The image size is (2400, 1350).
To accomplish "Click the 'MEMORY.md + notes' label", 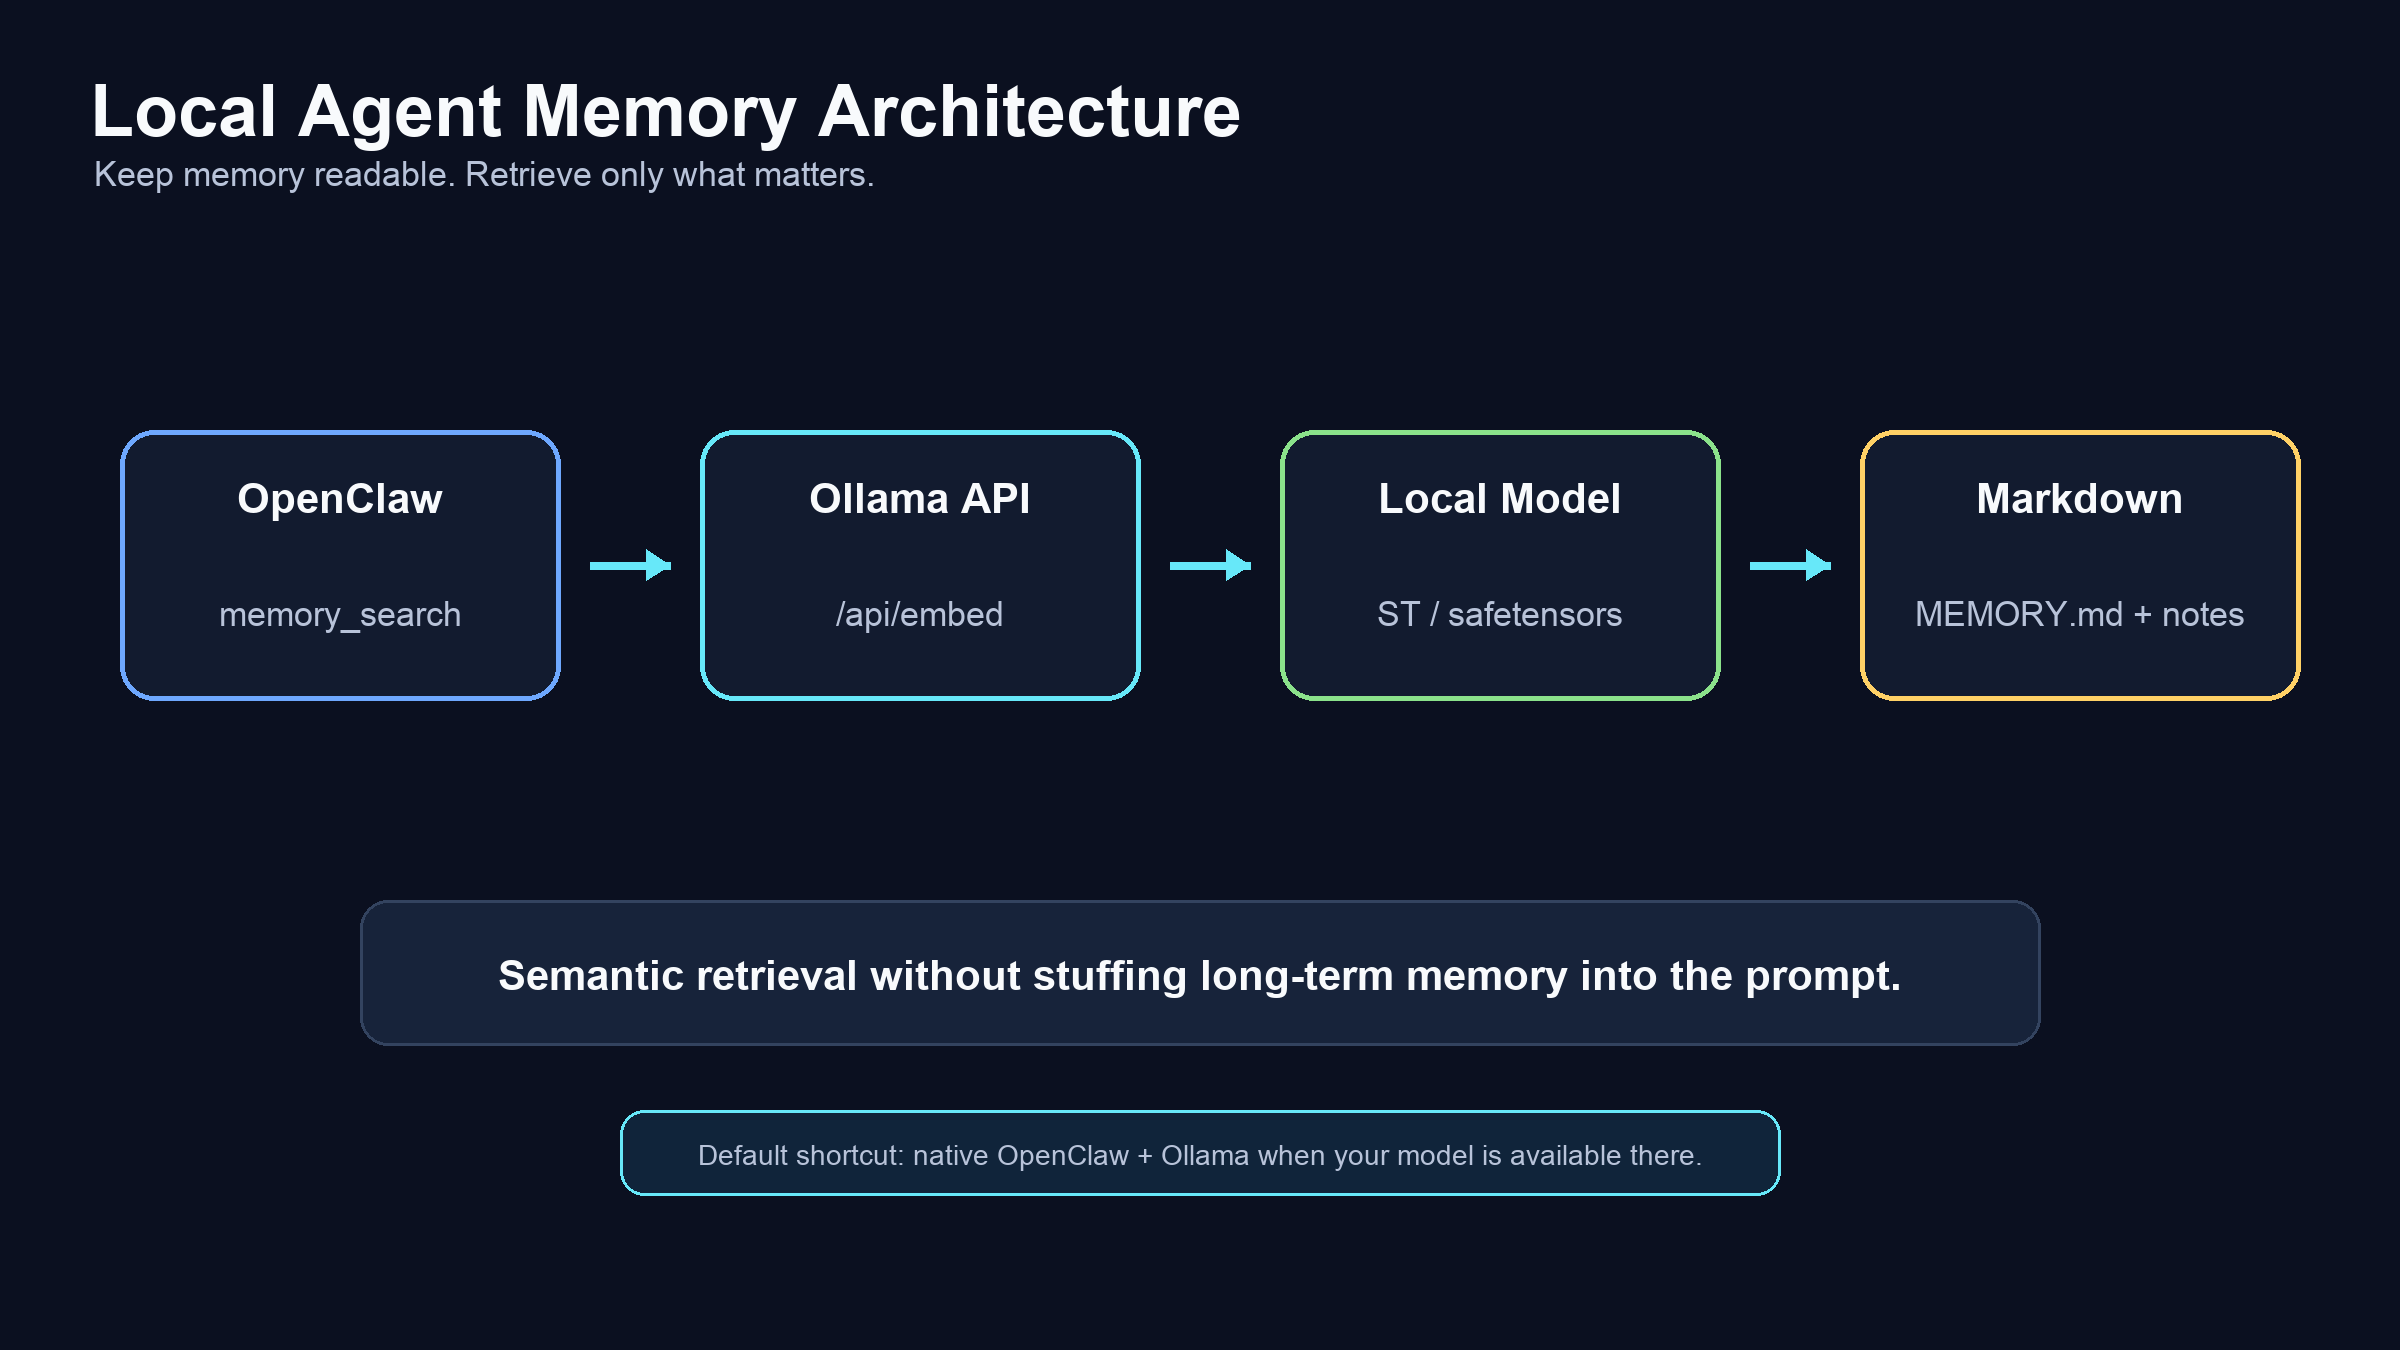I will pos(2080,615).
